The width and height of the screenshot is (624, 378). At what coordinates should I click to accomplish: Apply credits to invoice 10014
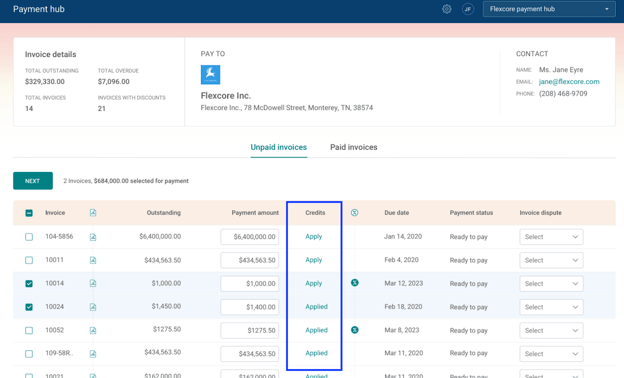click(314, 283)
